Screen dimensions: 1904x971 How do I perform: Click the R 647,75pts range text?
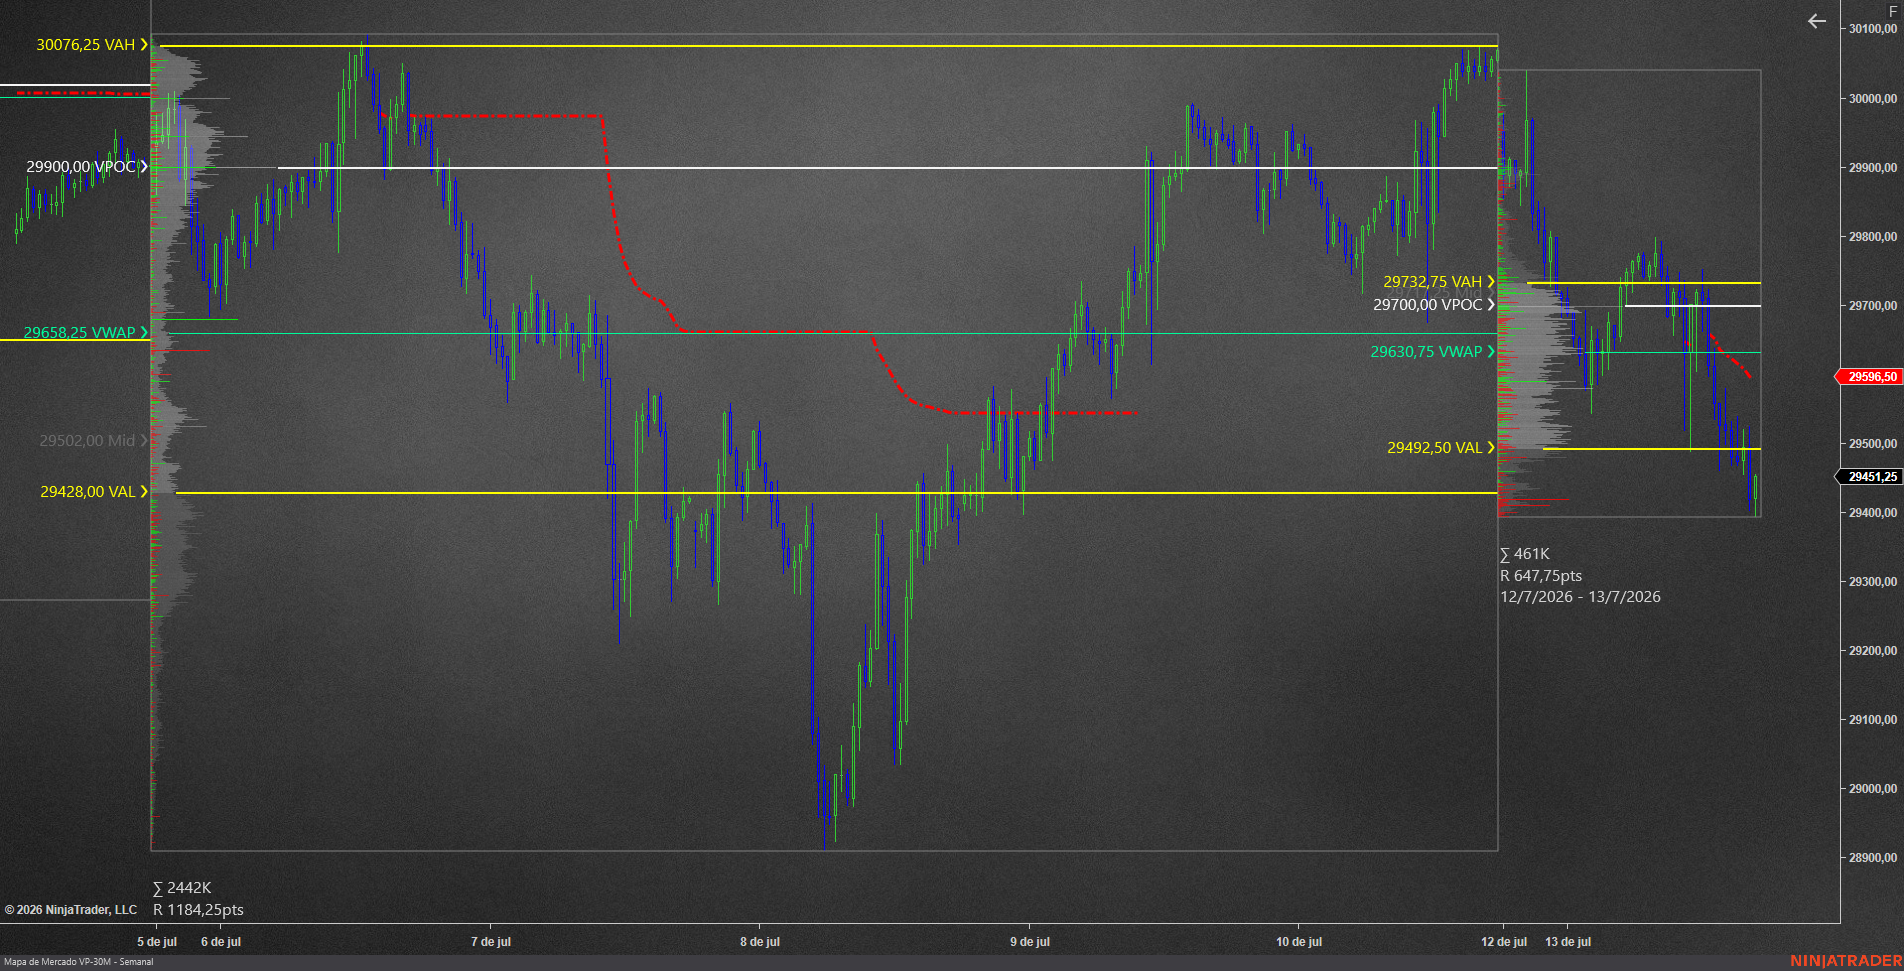click(x=1541, y=576)
